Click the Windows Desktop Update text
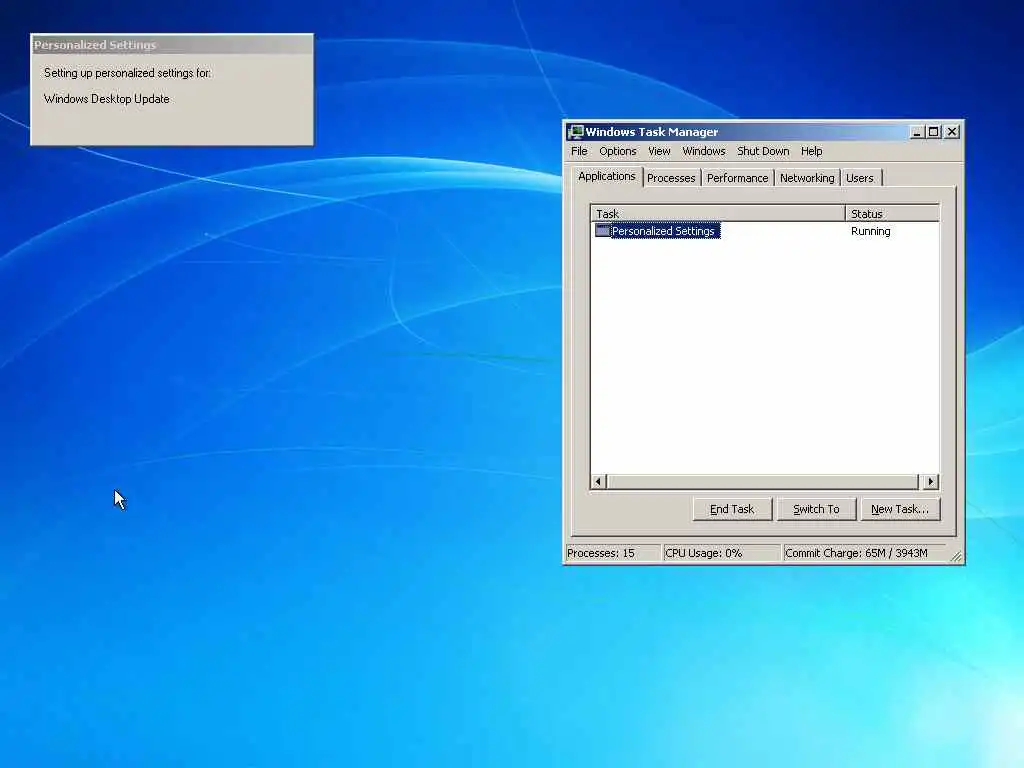Image resolution: width=1024 pixels, height=768 pixels. click(x=106, y=99)
